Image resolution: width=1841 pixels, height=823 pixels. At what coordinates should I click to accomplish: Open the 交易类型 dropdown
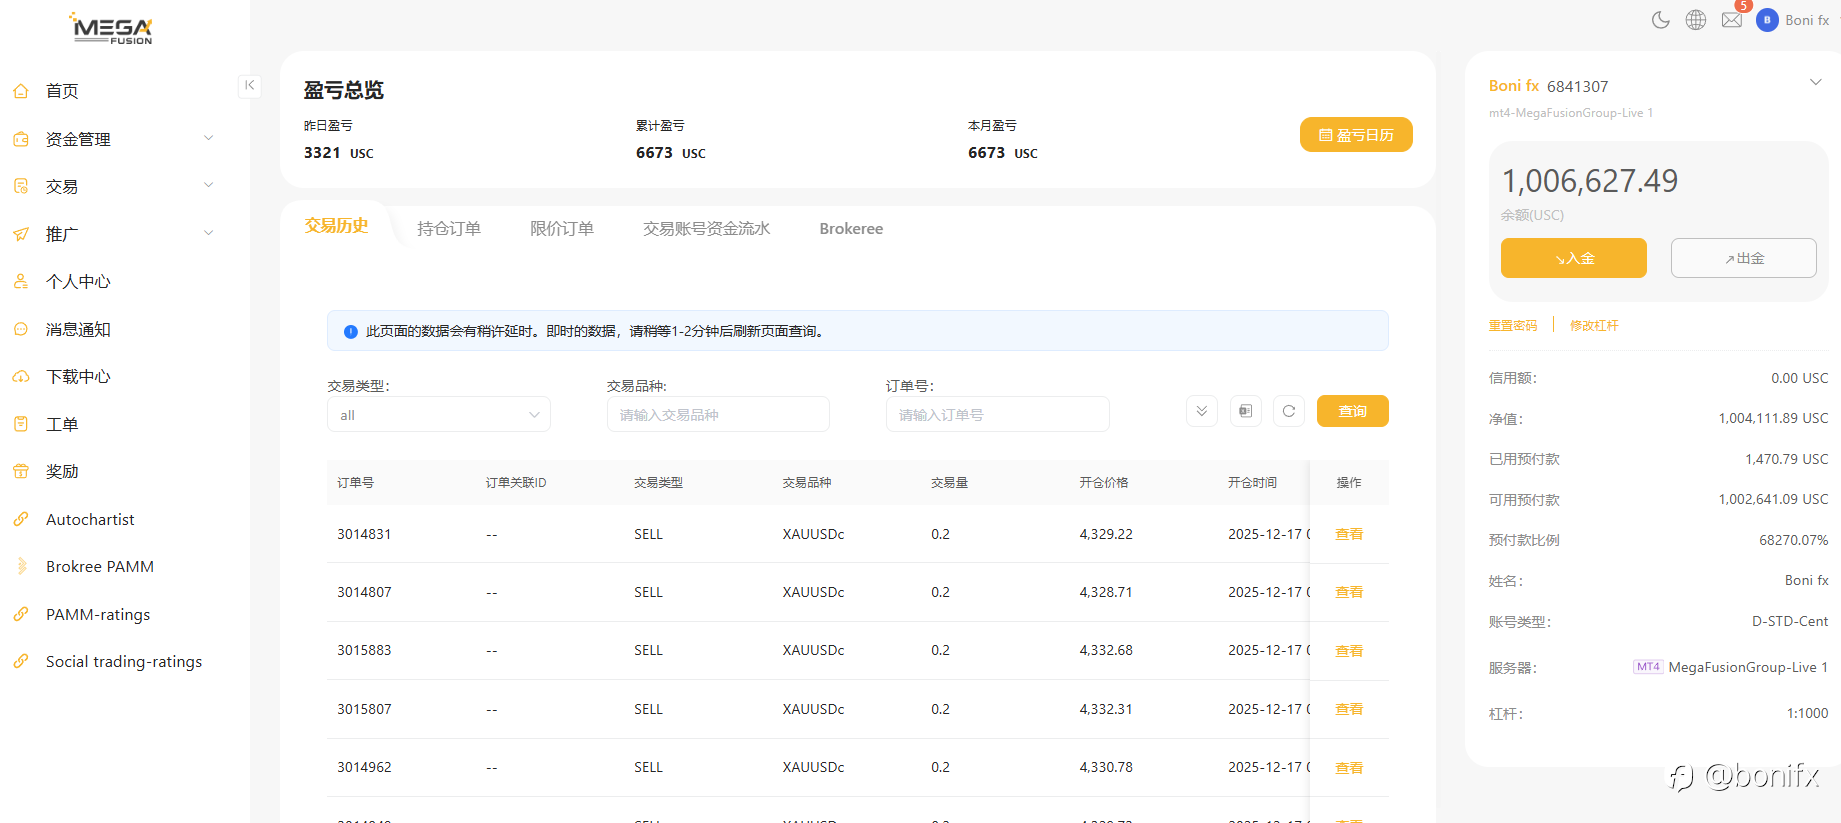tap(438, 415)
